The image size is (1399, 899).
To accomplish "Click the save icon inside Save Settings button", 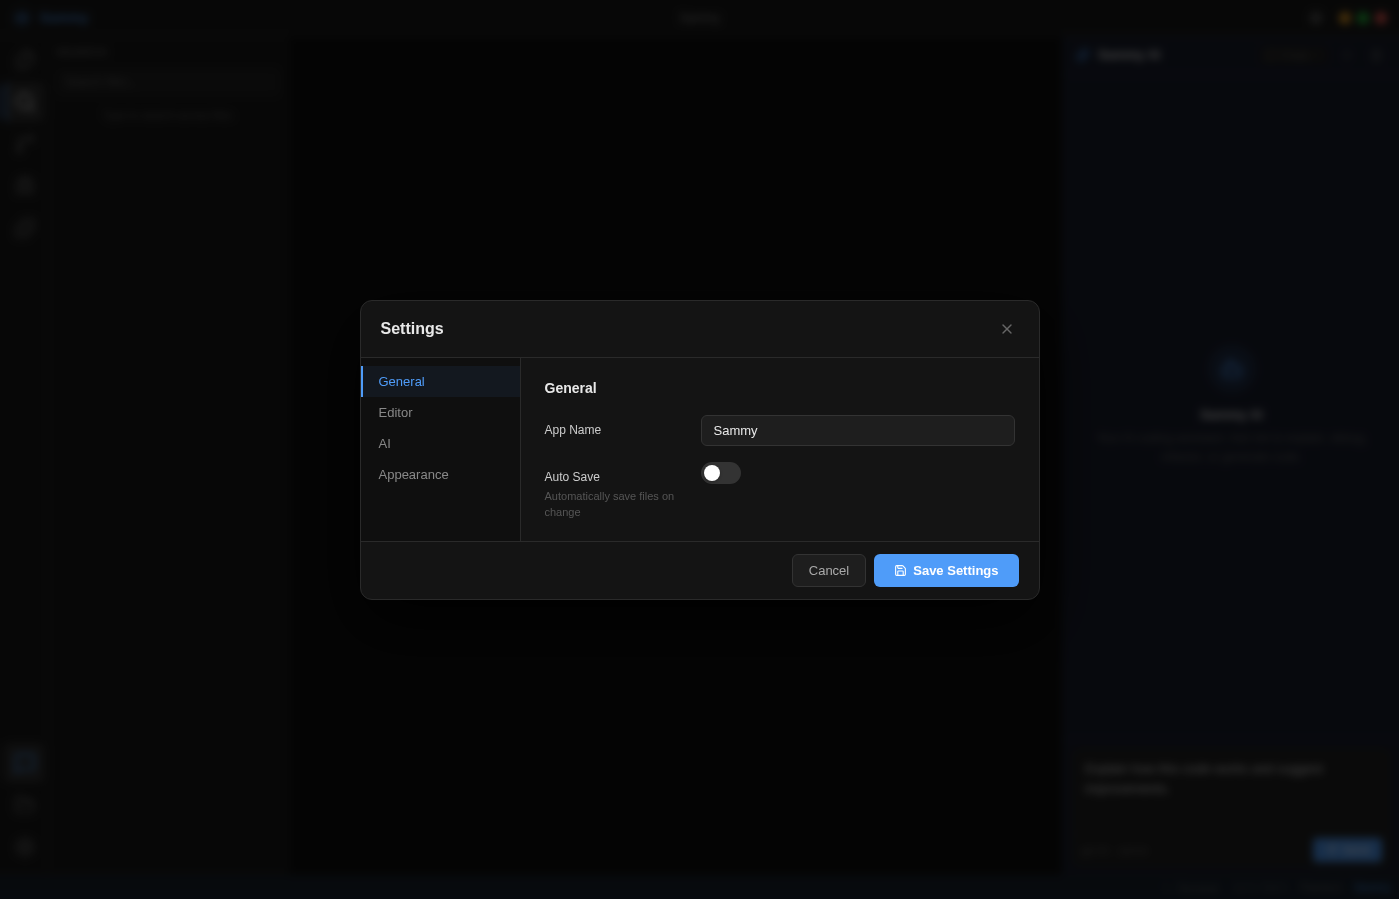I will [901, 570].
